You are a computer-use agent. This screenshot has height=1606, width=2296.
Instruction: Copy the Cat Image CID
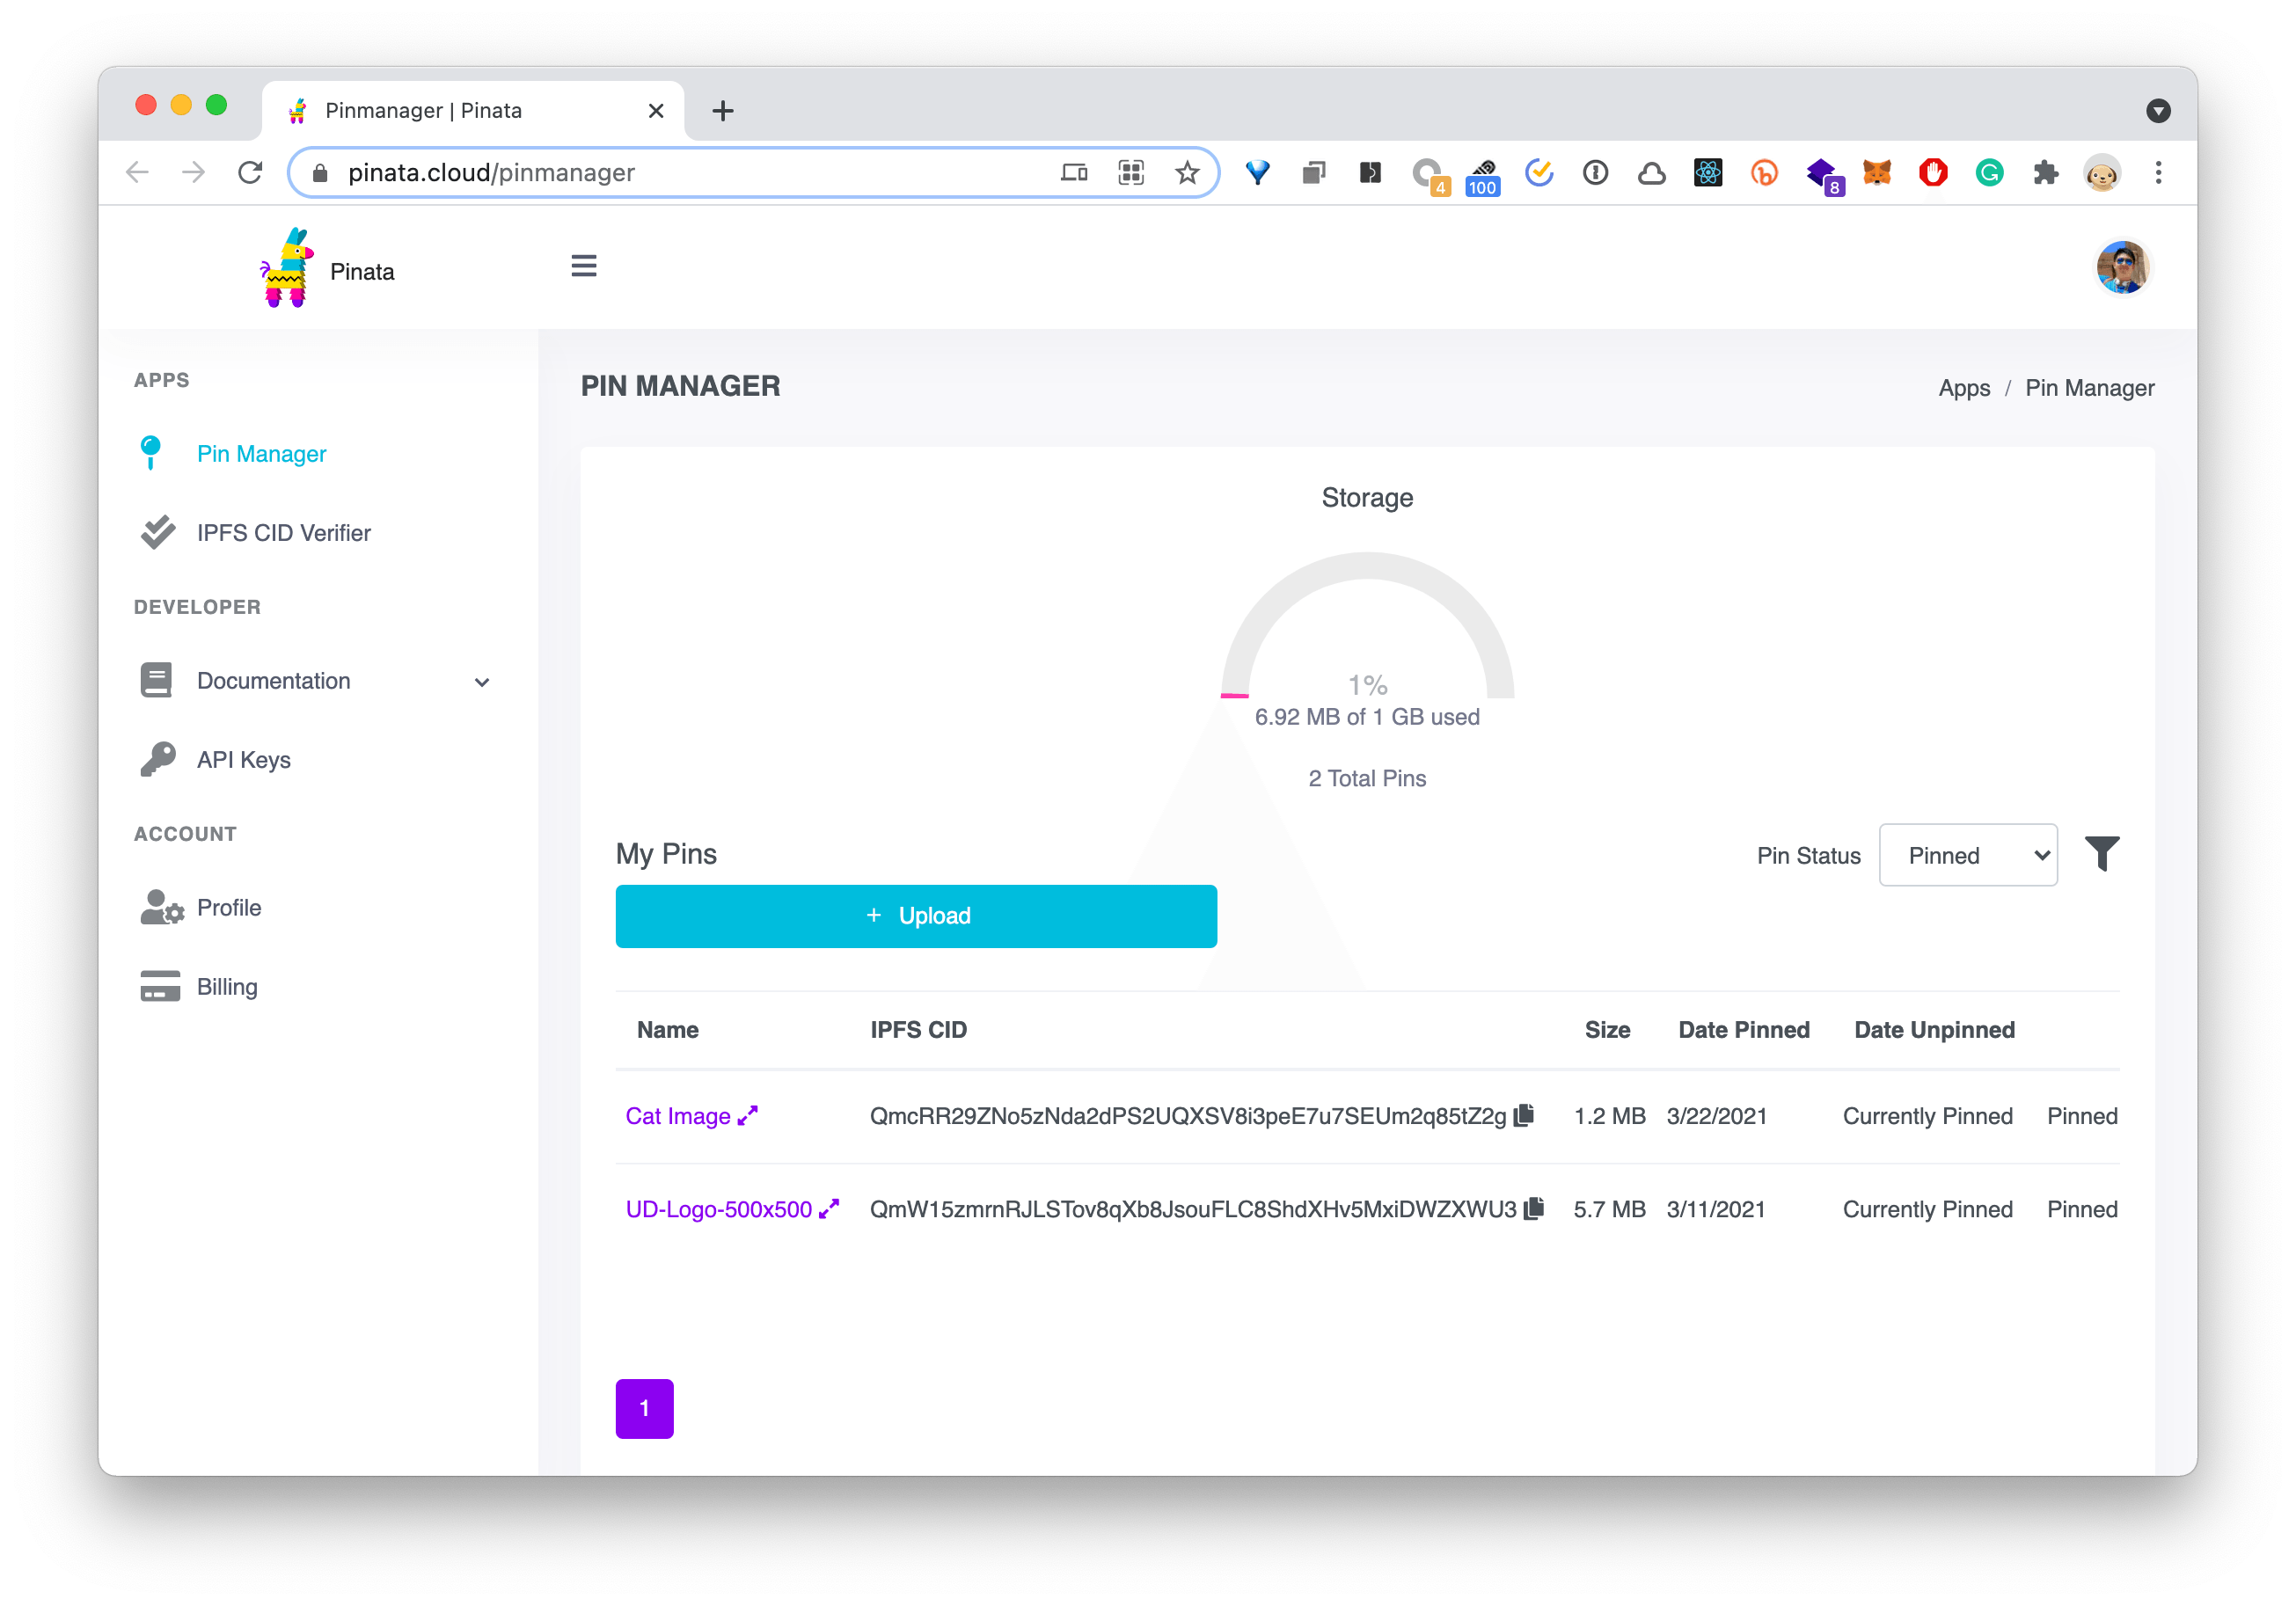click(x=1524, y=1115)
